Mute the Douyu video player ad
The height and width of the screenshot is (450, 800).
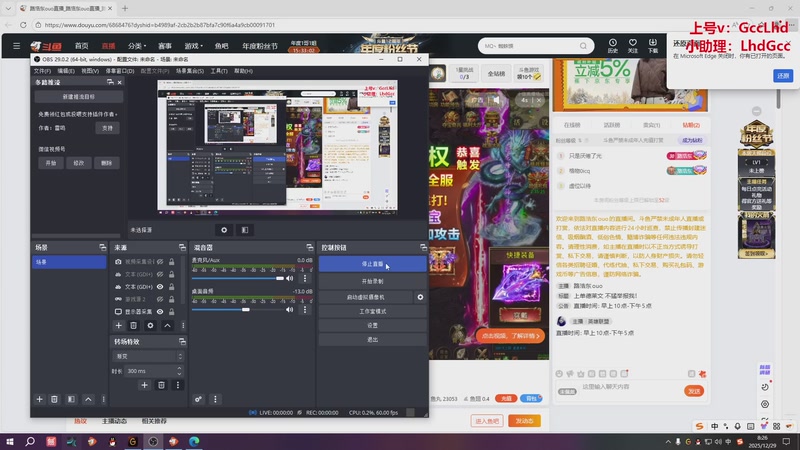[x=496, y=100]
